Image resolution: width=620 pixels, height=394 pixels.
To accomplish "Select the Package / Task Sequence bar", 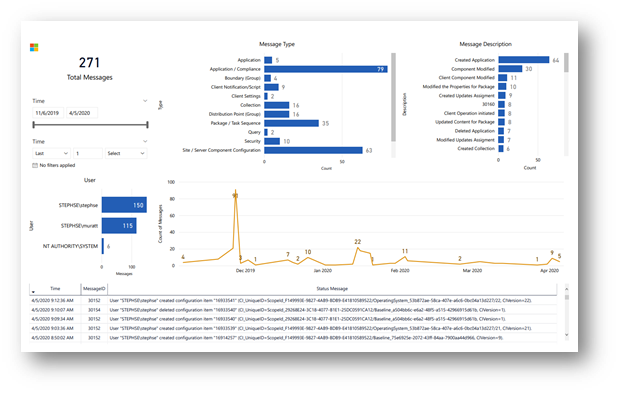I will tap(291, 123).
